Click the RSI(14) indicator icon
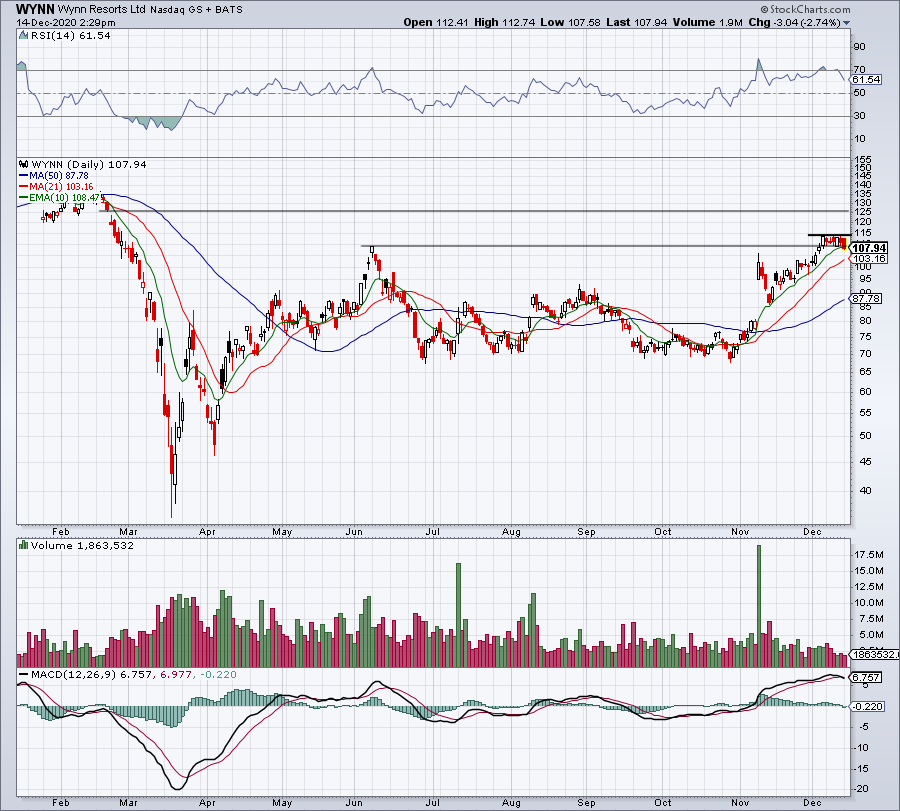Image resolution: width=900 pixels, height=811 pixels. pyautogui.click(x=23, y=36)
